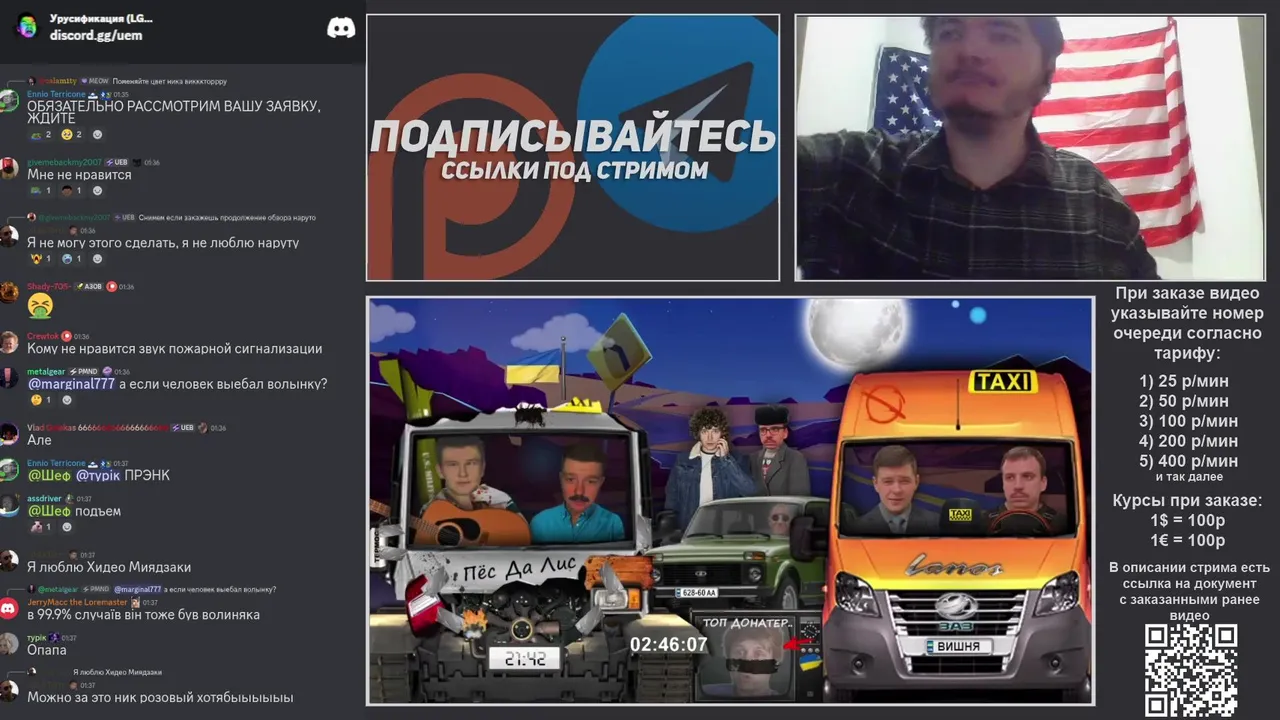Toggle first reaction under Мне не нравится
This screenshot has width=1280, height=720.
41,191
